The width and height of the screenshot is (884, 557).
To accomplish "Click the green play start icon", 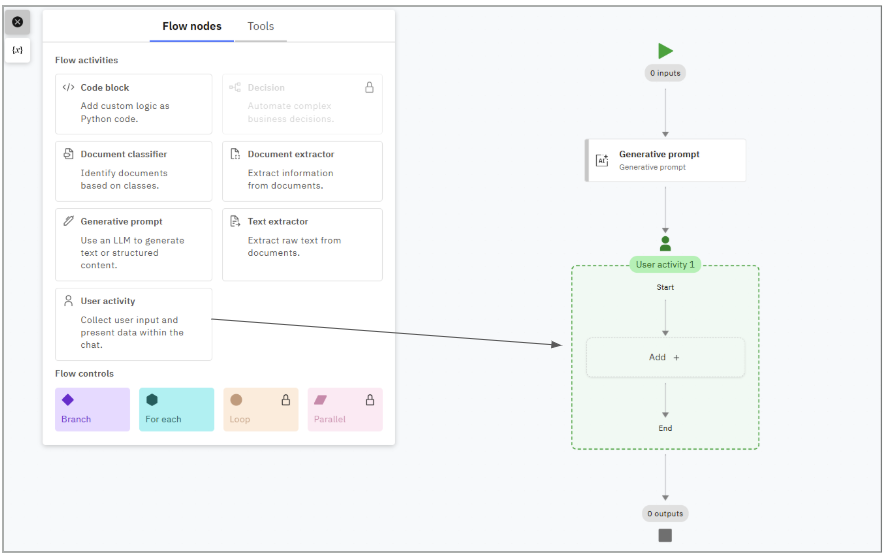I will [x=665, y=51].
